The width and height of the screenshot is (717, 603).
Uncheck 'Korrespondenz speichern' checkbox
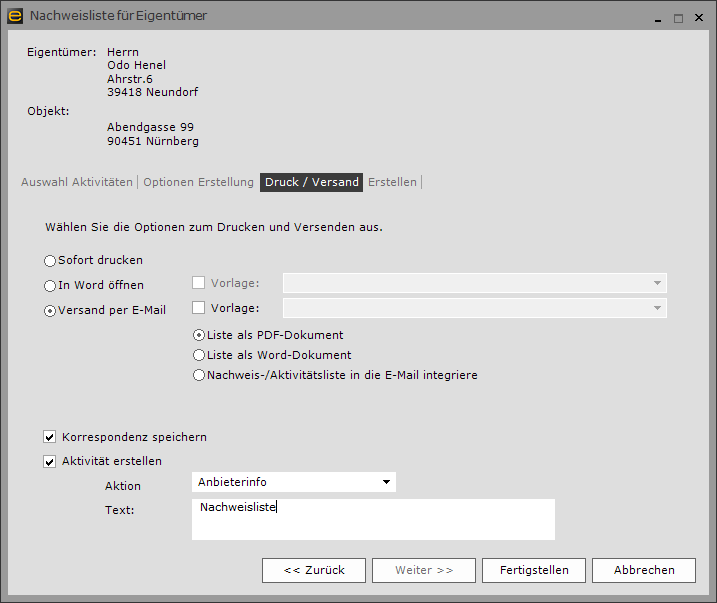(50, 437)
